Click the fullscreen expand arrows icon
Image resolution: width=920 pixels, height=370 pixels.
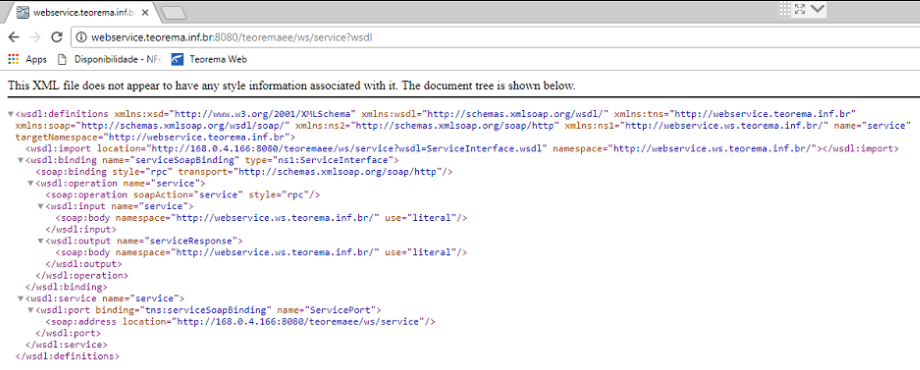800,9
